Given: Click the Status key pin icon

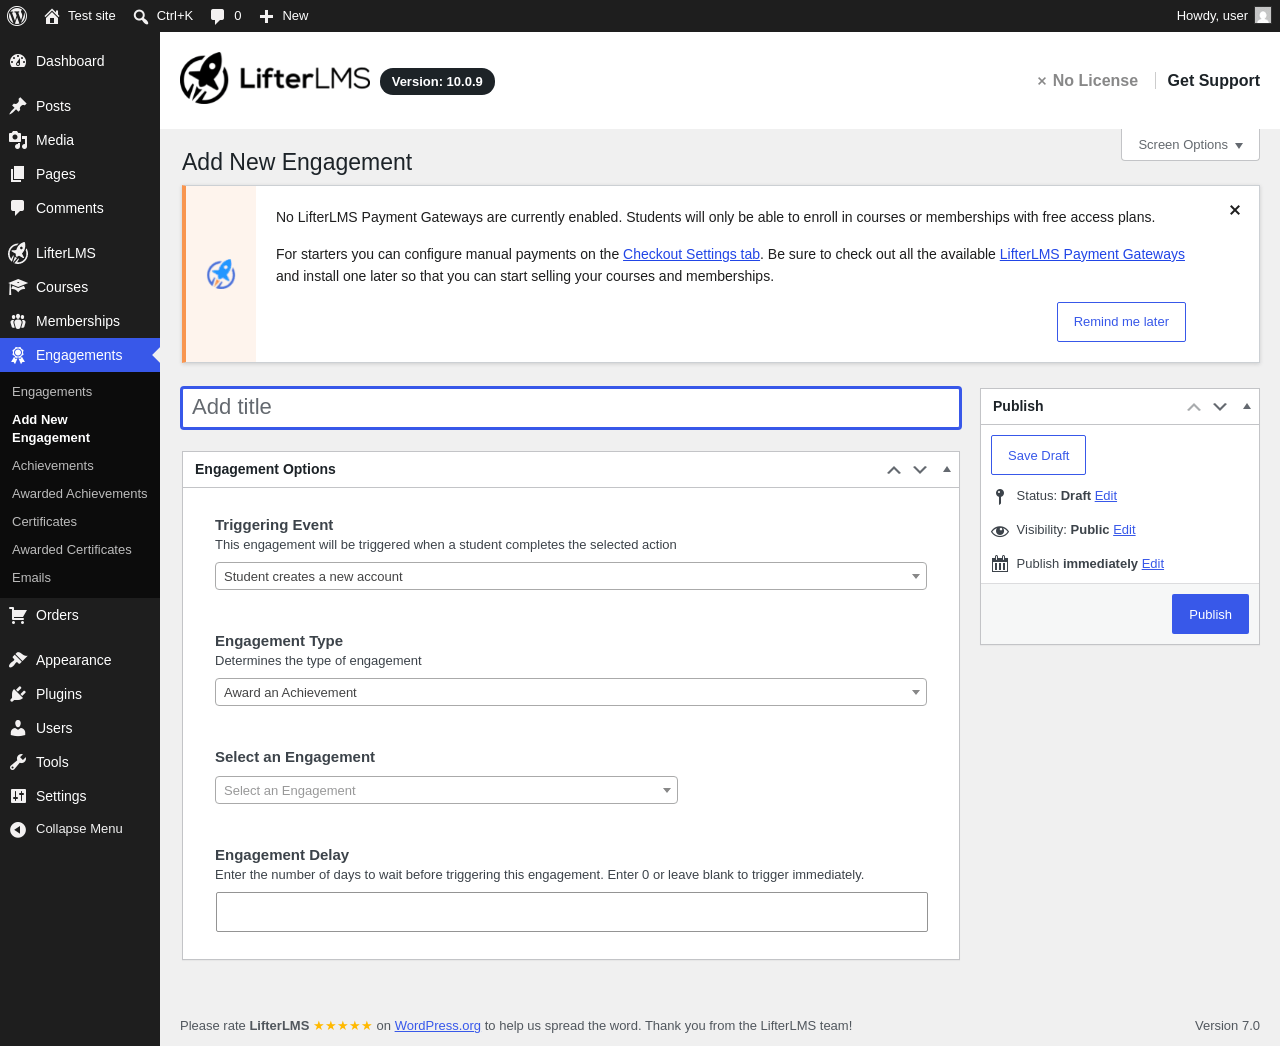Looking at the screenshot, I should [x=1000, y=496].
